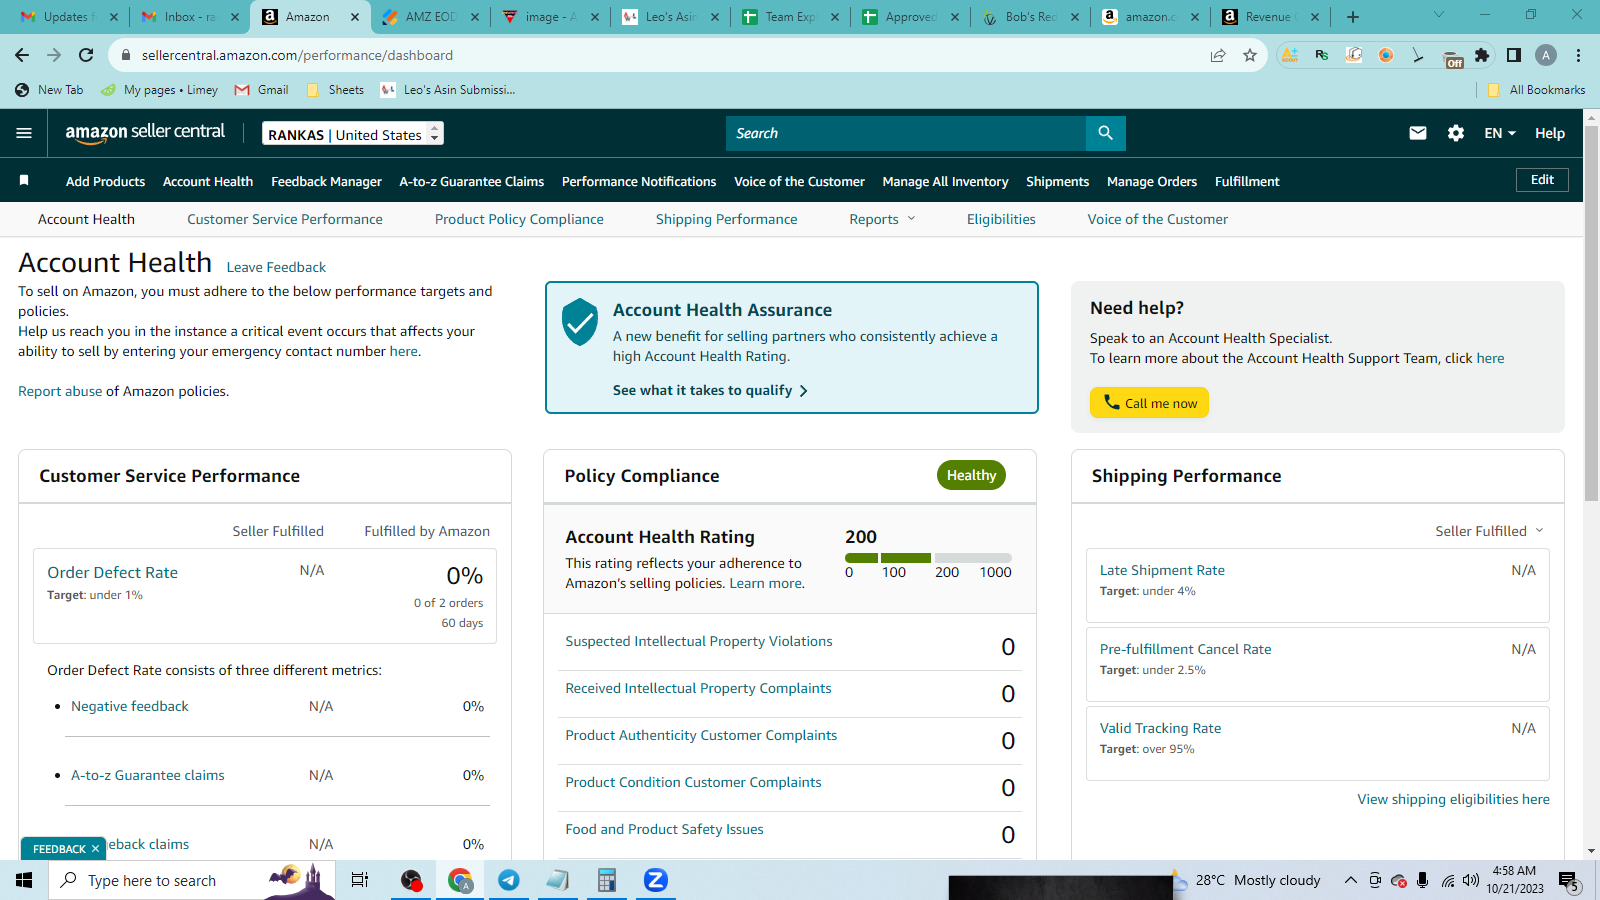This screenshot has width=1600, height=900.
Task: Switch to Customer Service Performance sub-tab
Action: (x=285, y=219)
